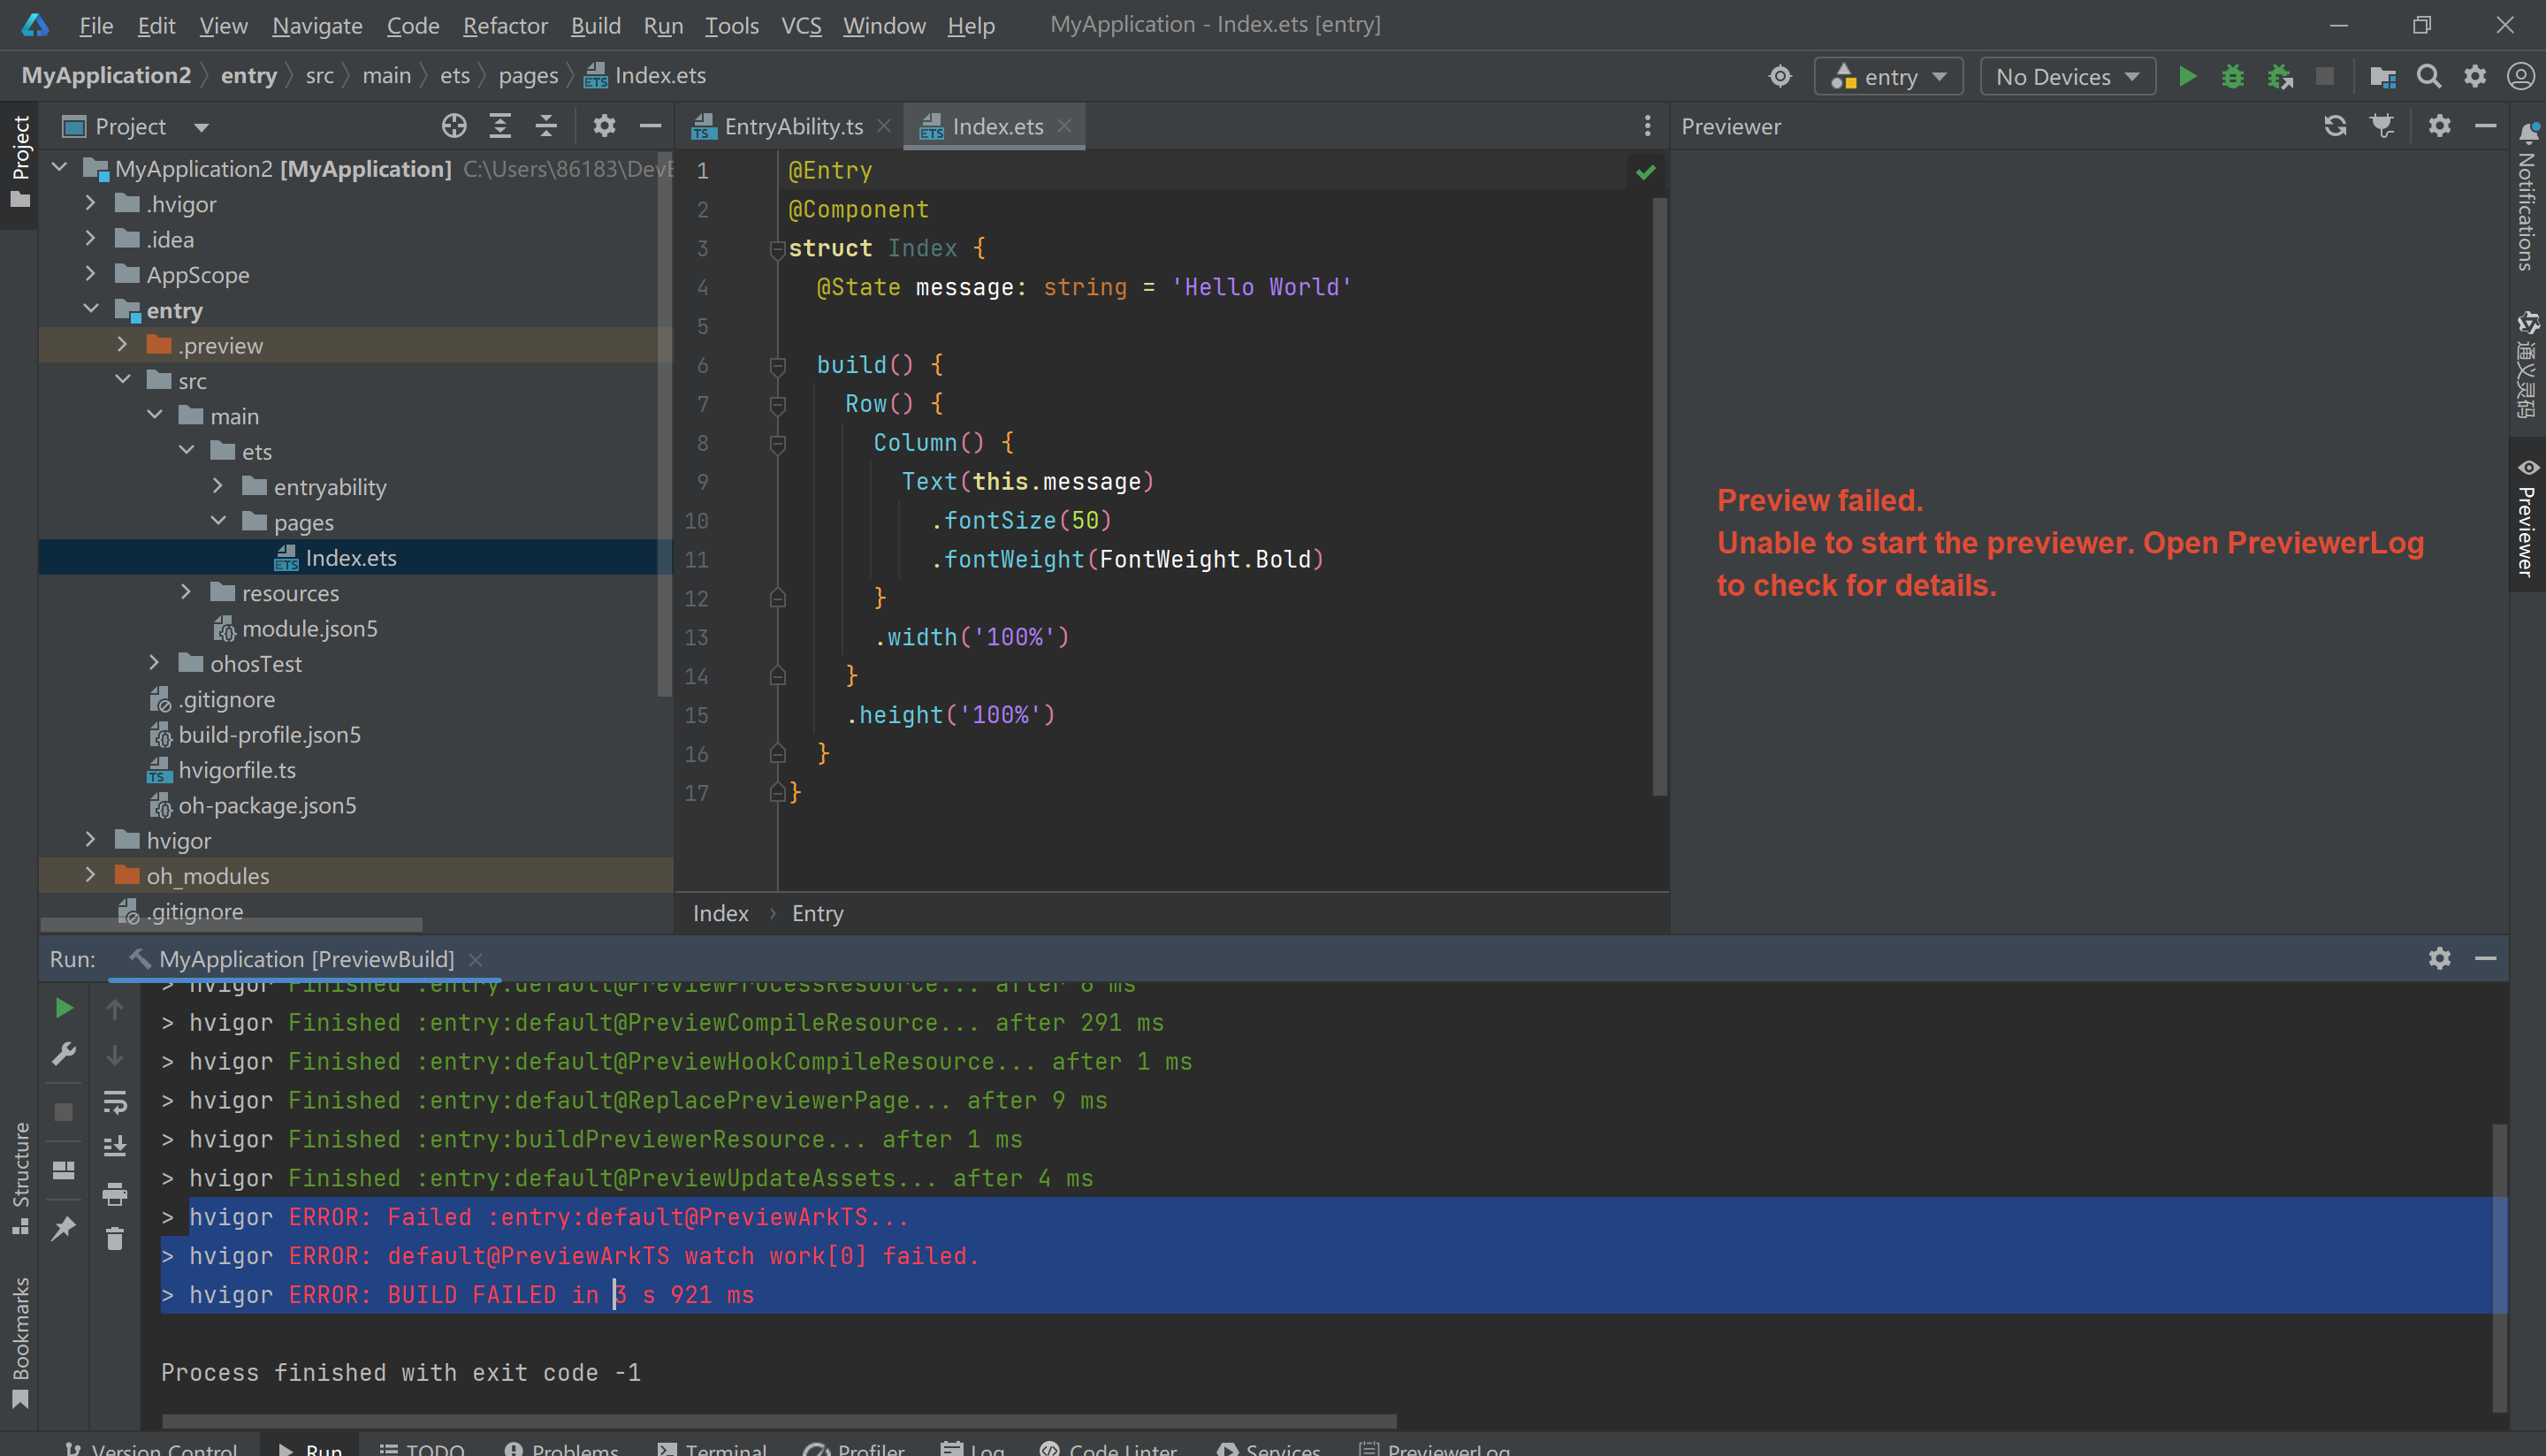
Task: Click MyApplication2 breadcrumb in navigation bar
Action: 106,76
